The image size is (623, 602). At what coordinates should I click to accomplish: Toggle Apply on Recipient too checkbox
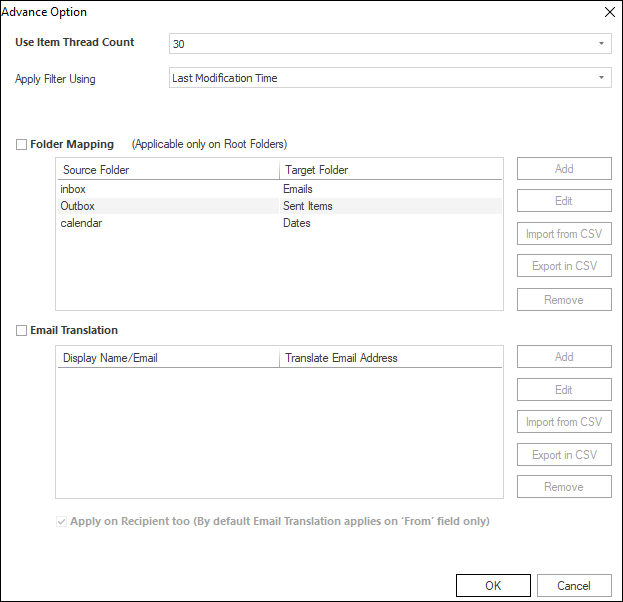click(62, 522)
